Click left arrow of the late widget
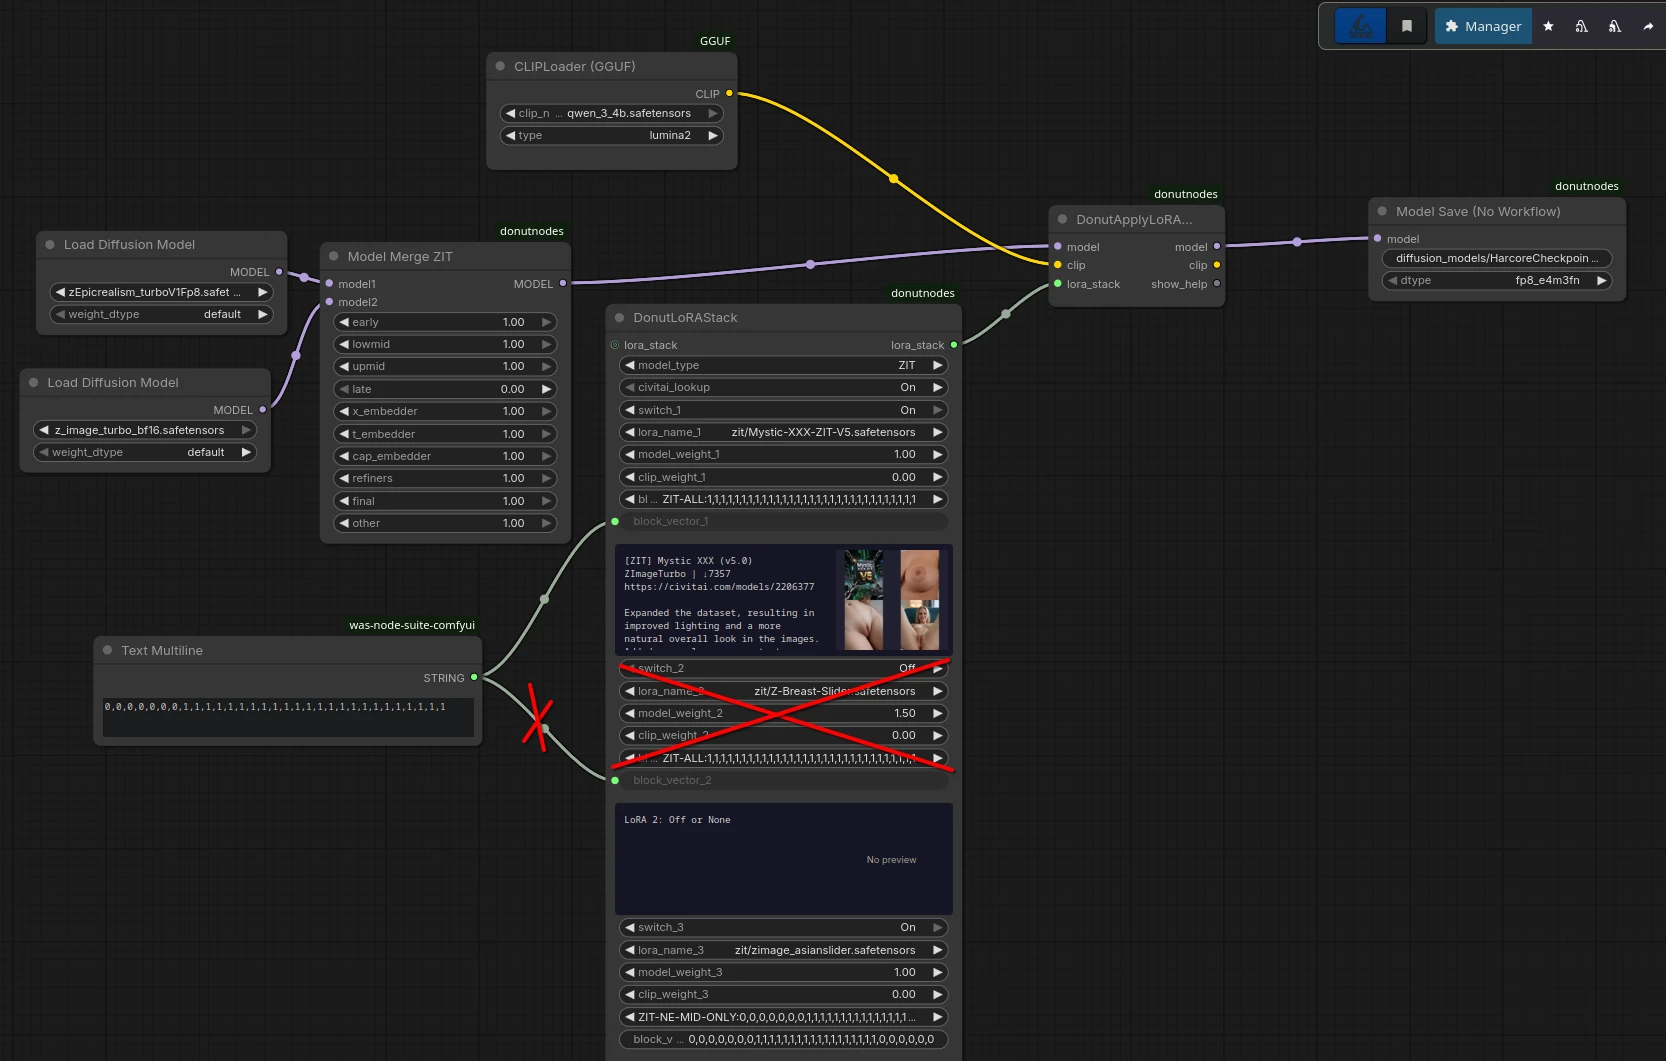Image resolution: width=1666 pixels, height=1061 pixels. coord(344,389)
